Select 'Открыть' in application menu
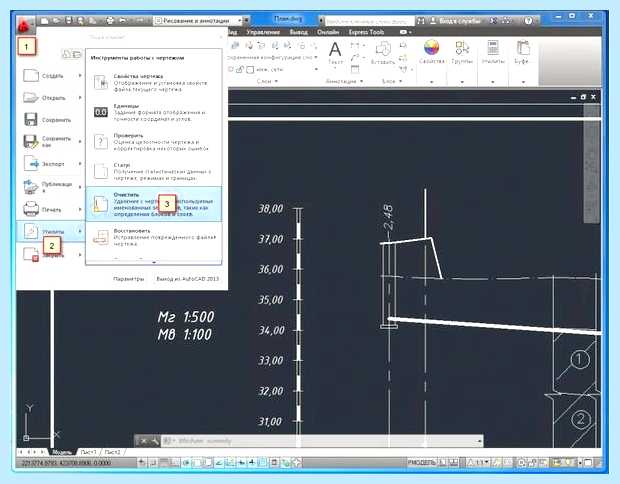The image size is (620, 484). [50, 98]
